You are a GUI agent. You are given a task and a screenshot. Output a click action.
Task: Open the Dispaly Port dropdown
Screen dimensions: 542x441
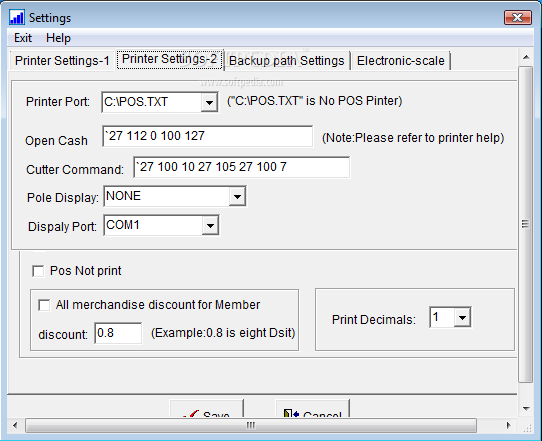tap(210, 226)
